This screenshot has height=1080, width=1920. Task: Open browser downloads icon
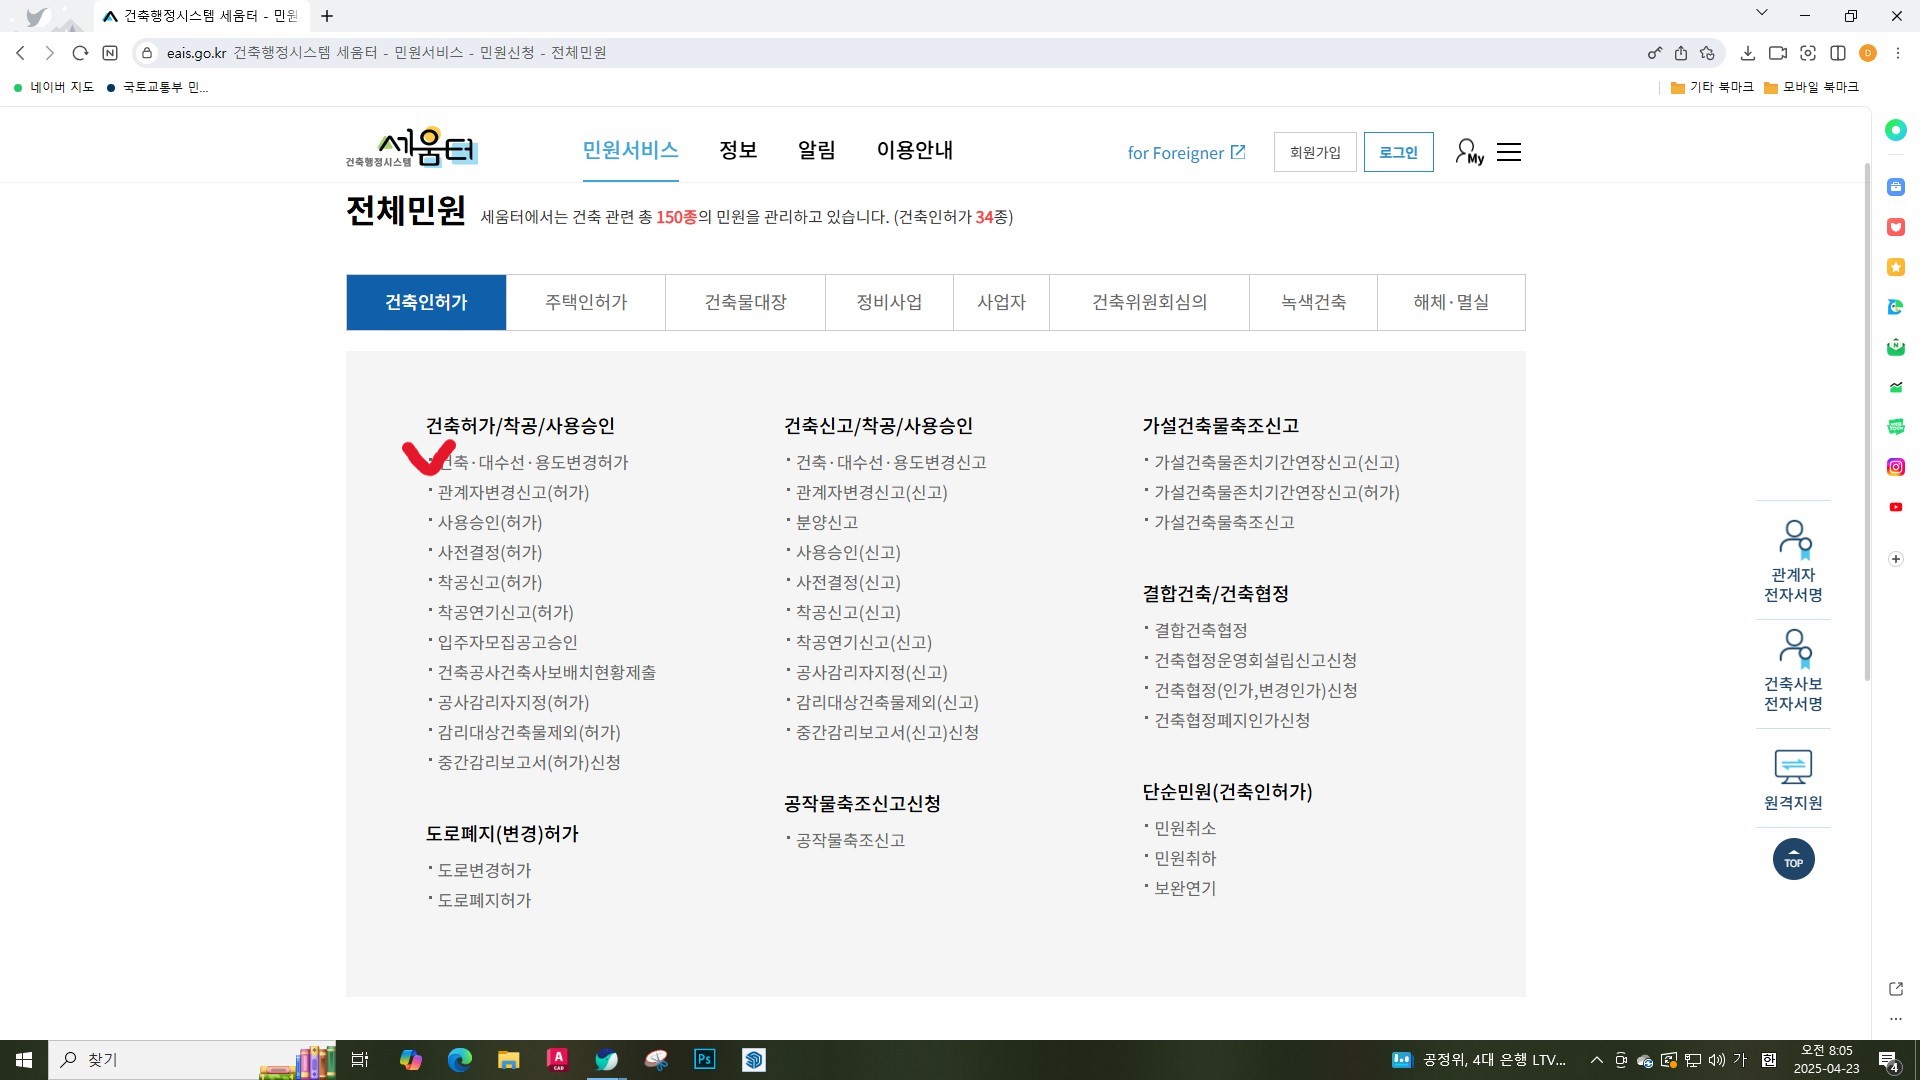coord(1747,53)
